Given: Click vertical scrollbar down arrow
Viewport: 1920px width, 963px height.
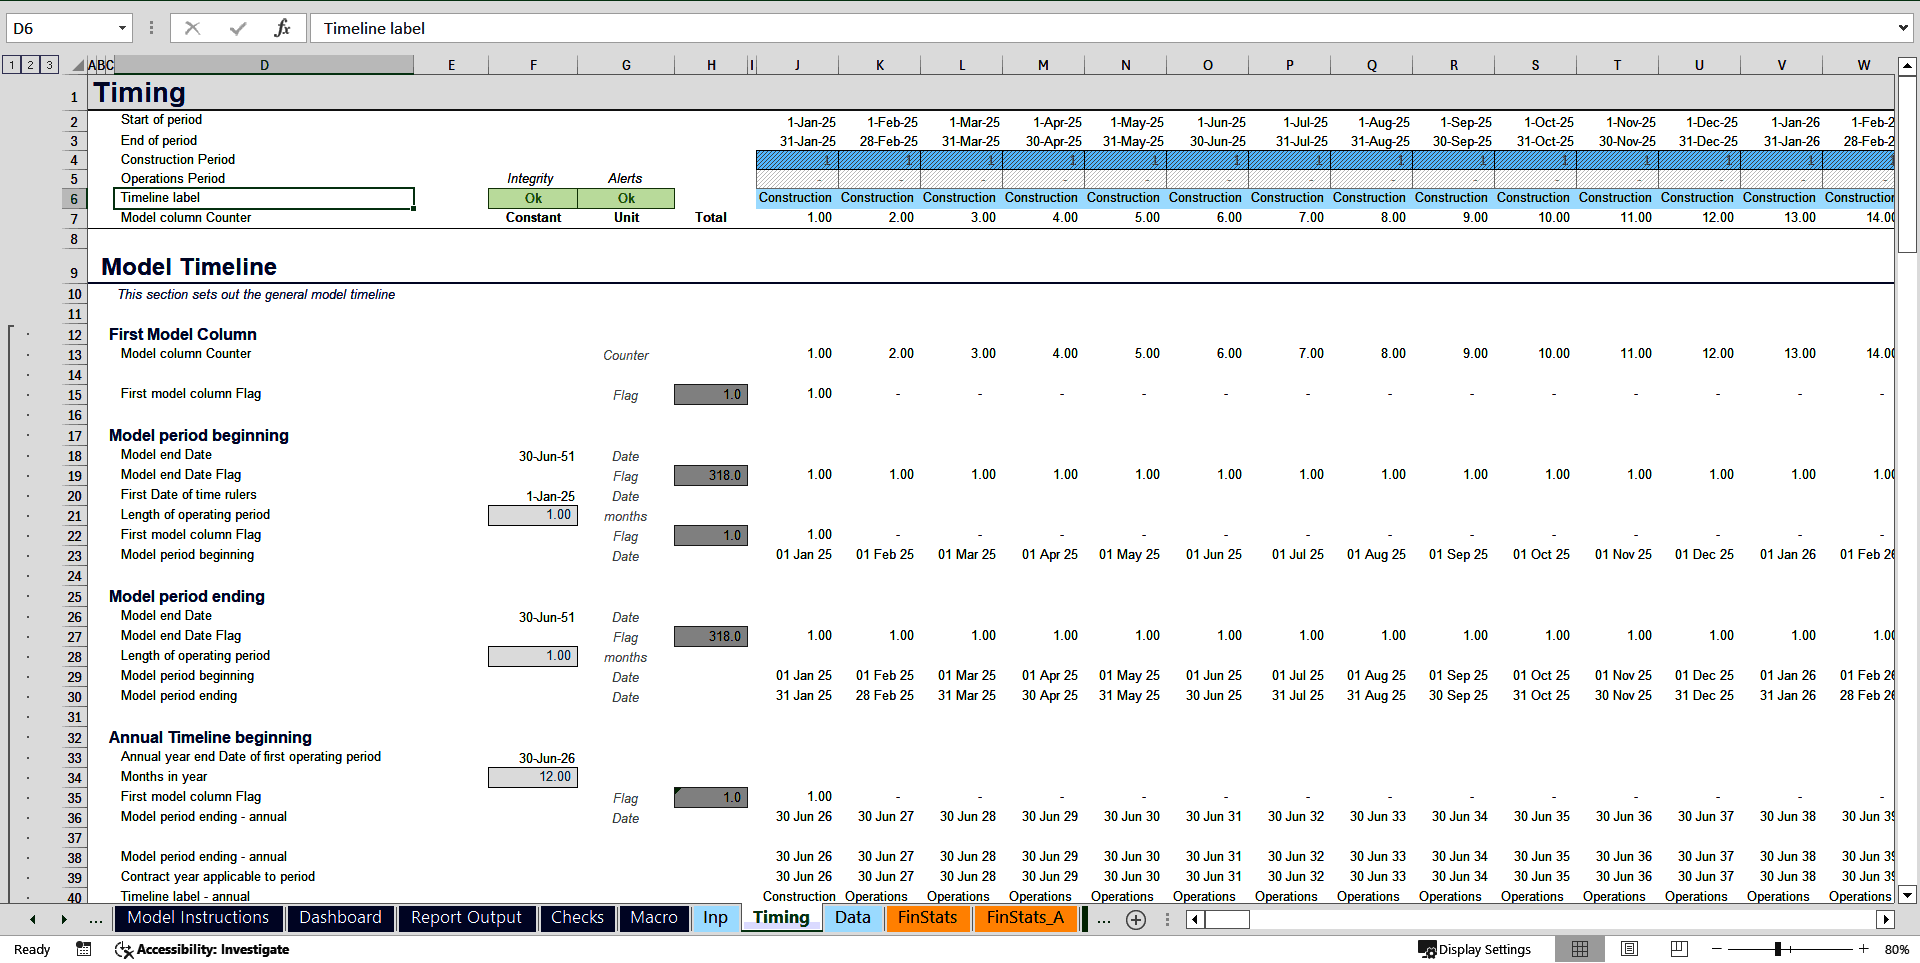Looking at the screenshot, I should tap(1907, 895).
